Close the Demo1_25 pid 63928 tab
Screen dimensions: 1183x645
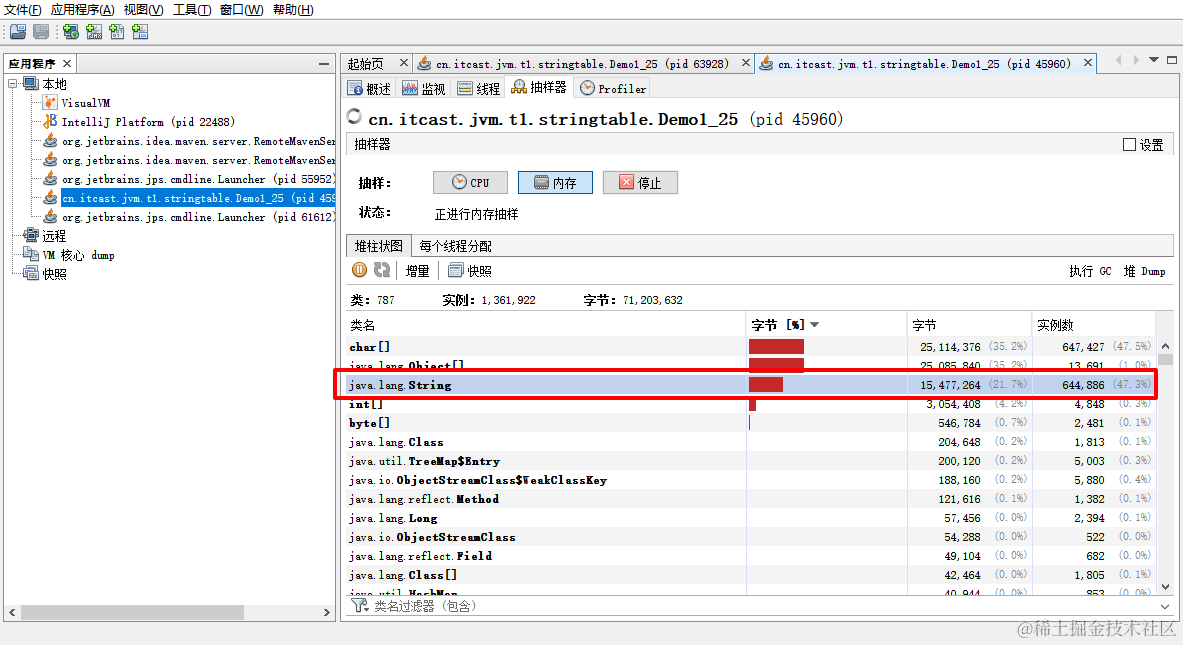[x=745, y=63]
